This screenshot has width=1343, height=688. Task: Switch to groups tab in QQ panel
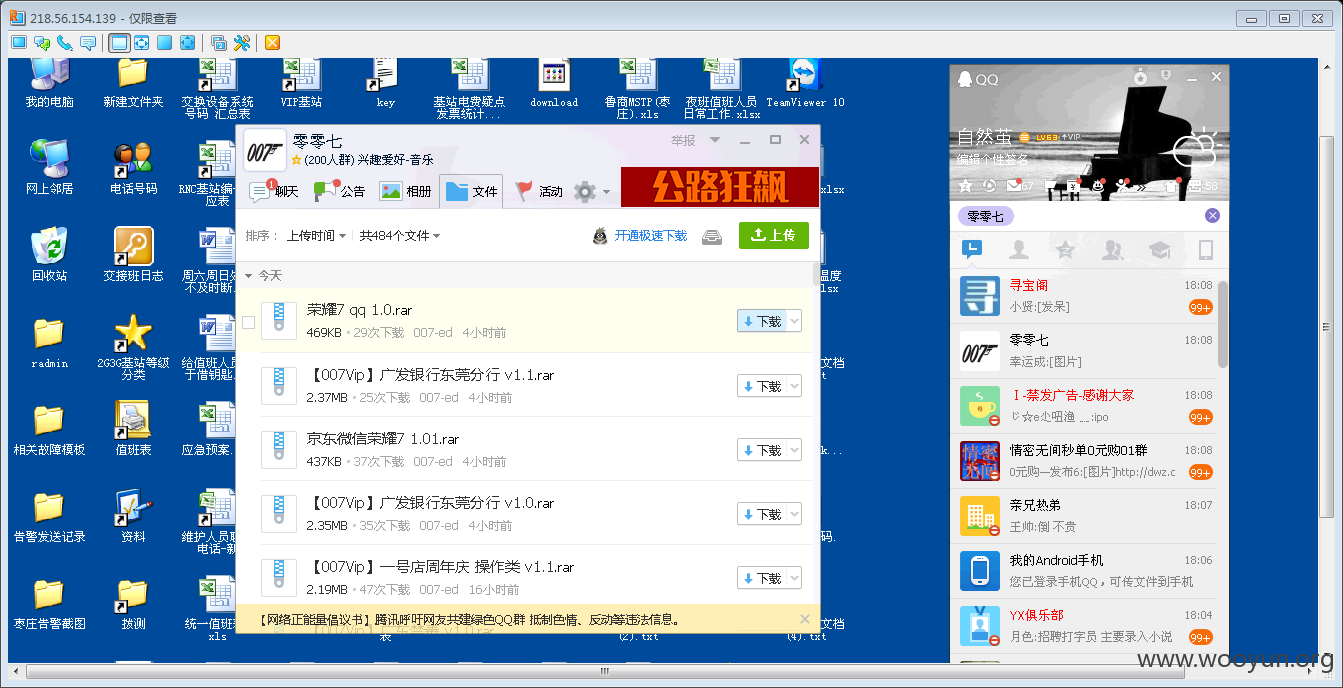click(1112, 250)
